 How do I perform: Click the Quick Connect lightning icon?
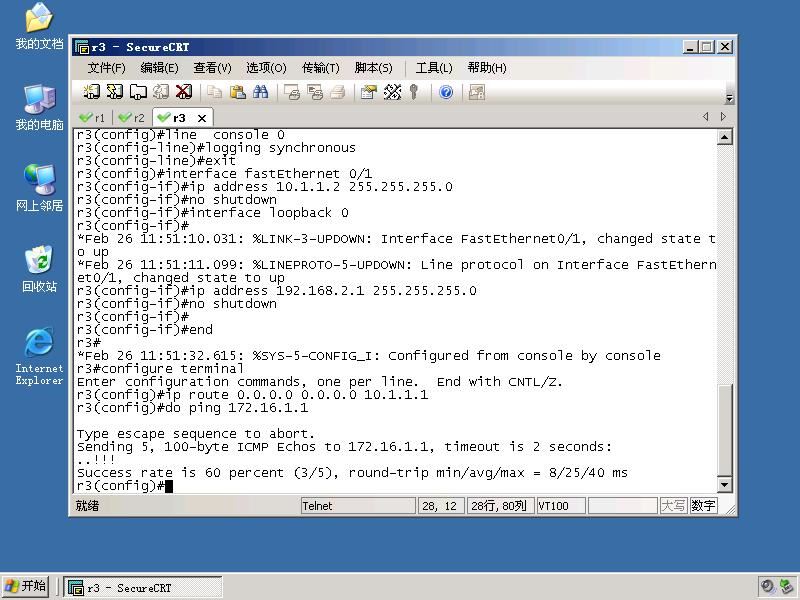pos(115,92)
